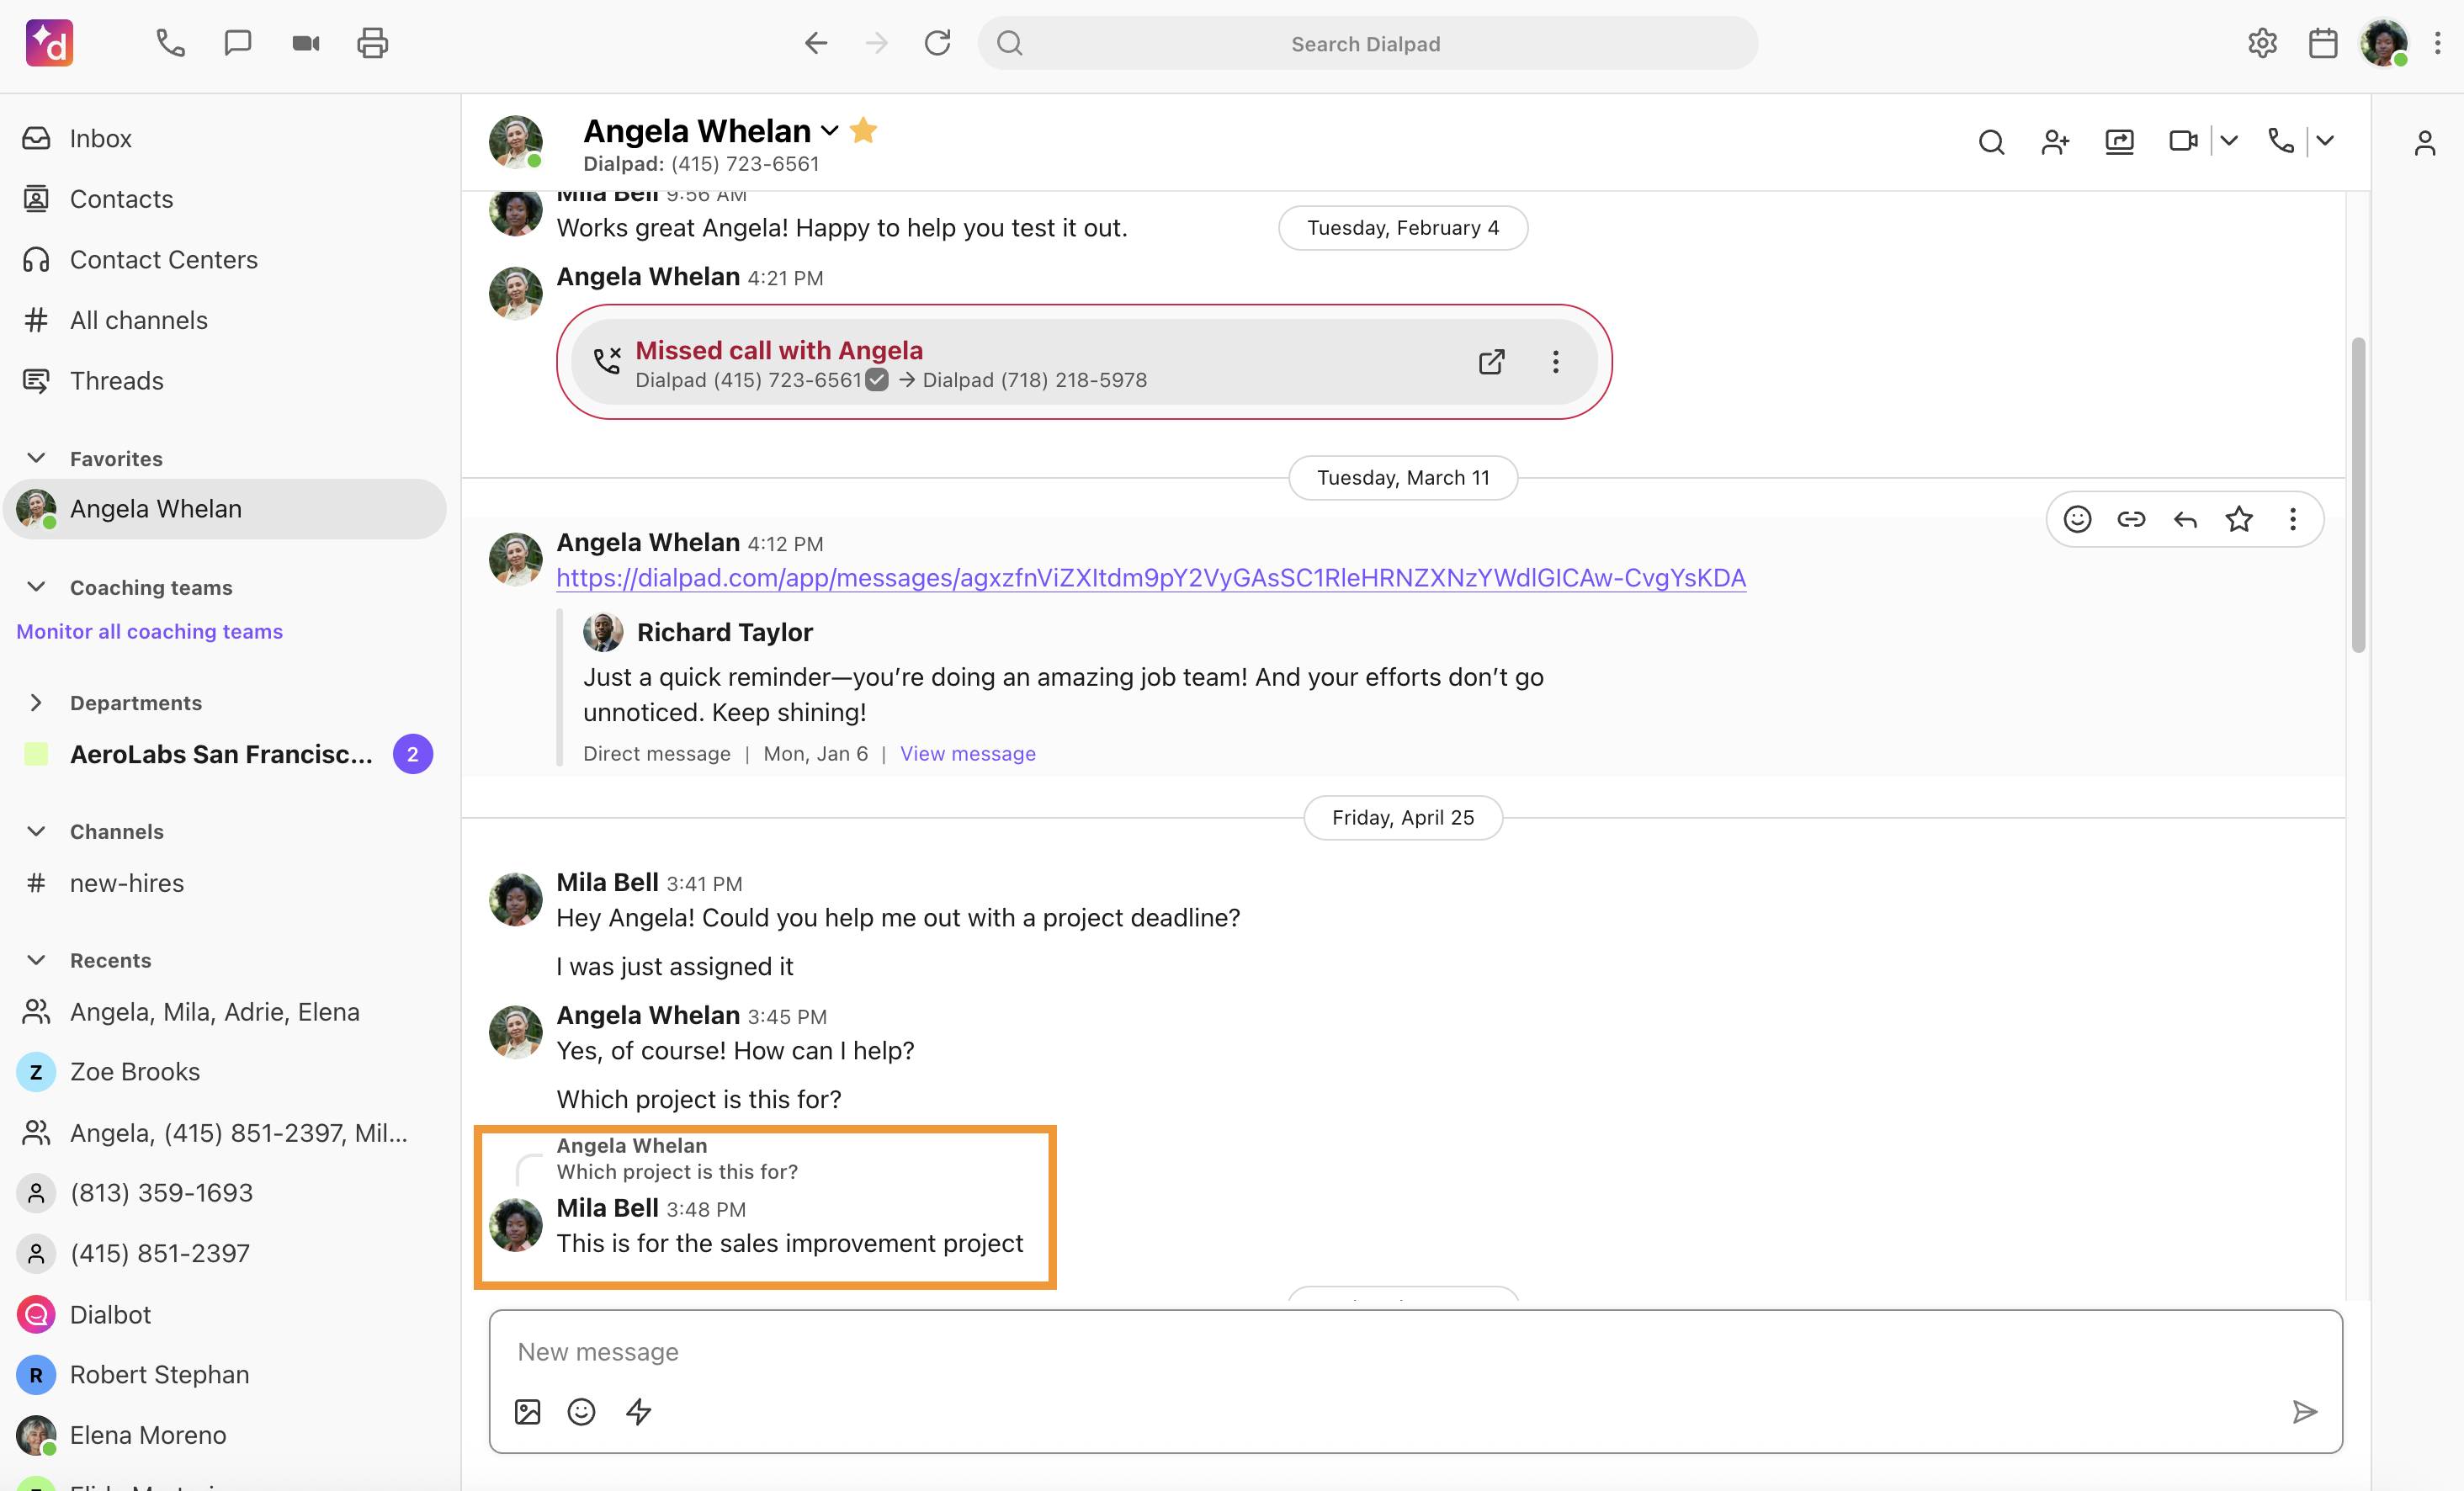
Task: Search within the Angela Whelan conversation
Action: [1992, 142]
